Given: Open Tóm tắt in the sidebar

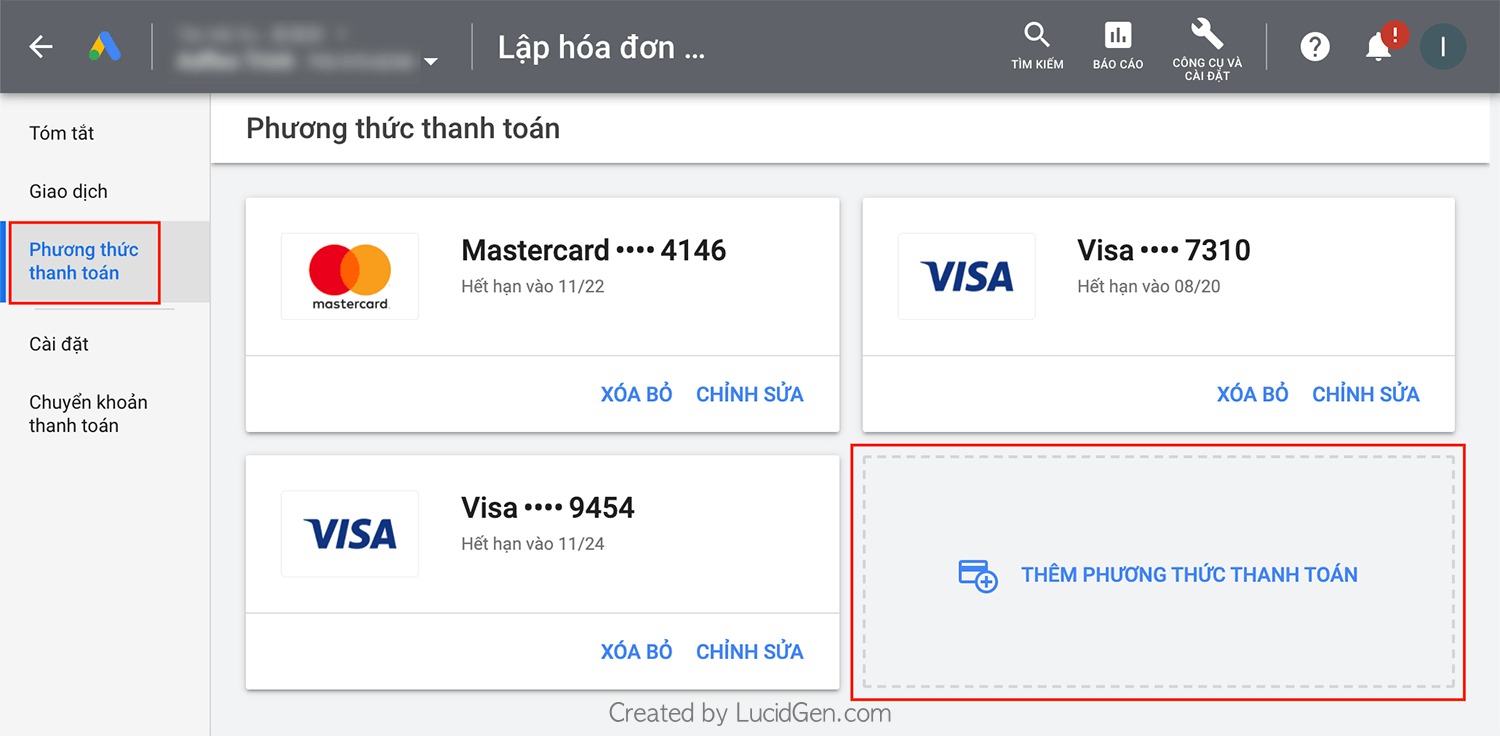Looking at the screenshot, I should pos(62,133).
